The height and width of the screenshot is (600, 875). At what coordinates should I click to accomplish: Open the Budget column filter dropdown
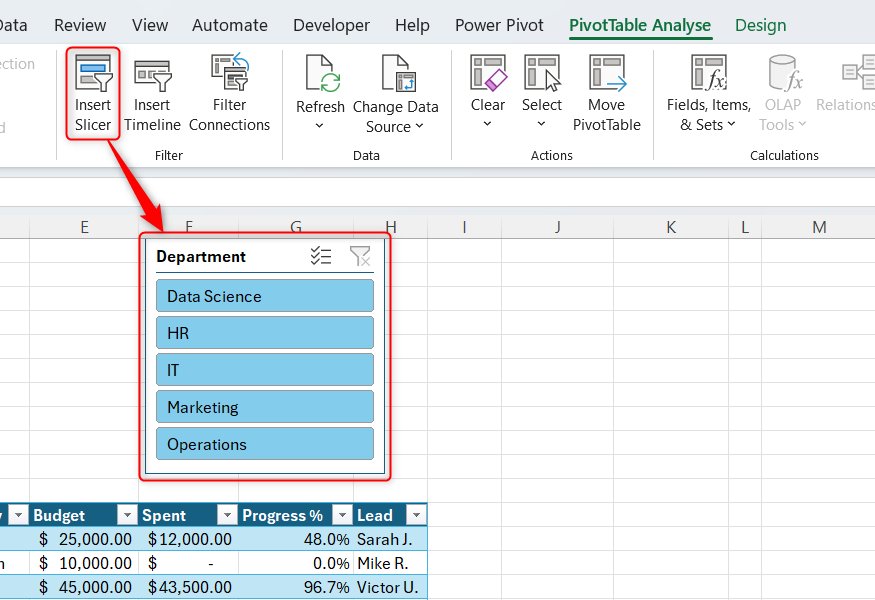[x=127, y=515]
